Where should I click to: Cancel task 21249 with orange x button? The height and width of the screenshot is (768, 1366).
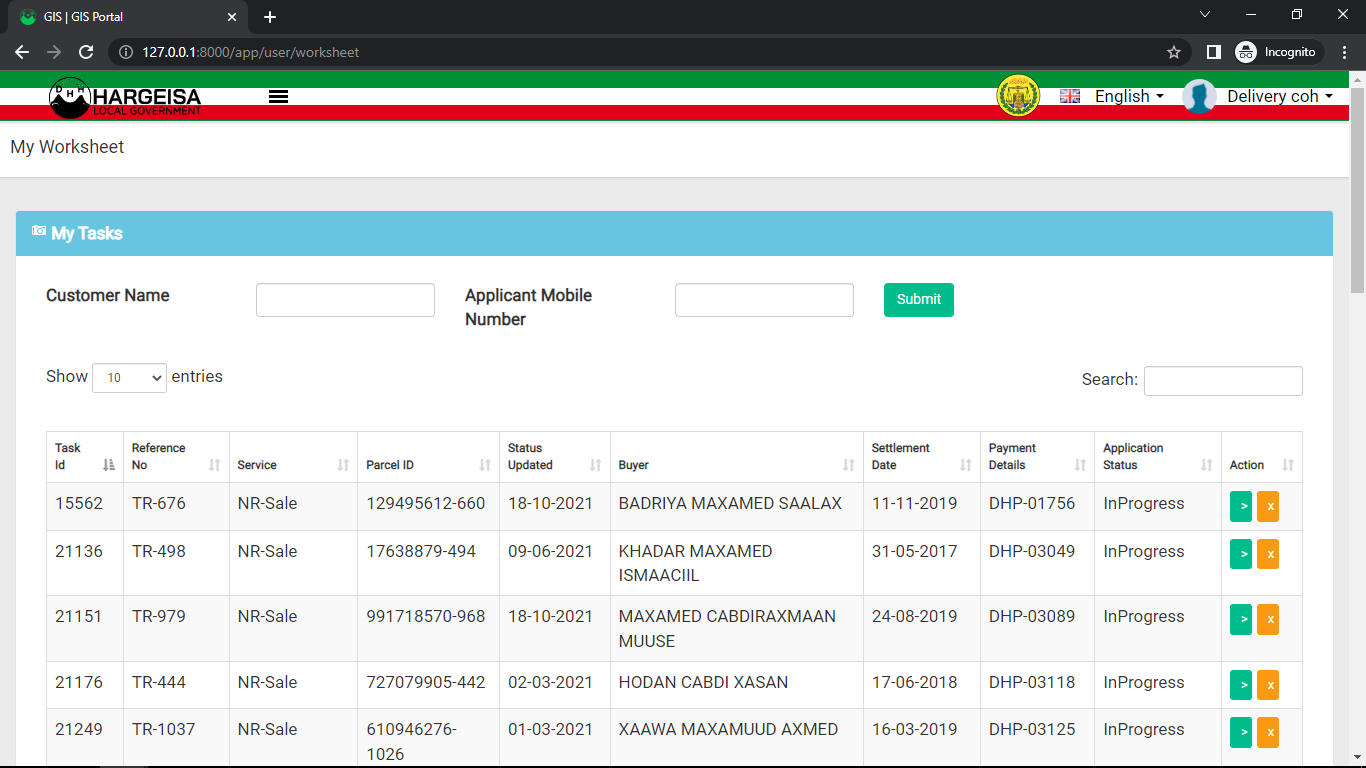point(1268,732)
